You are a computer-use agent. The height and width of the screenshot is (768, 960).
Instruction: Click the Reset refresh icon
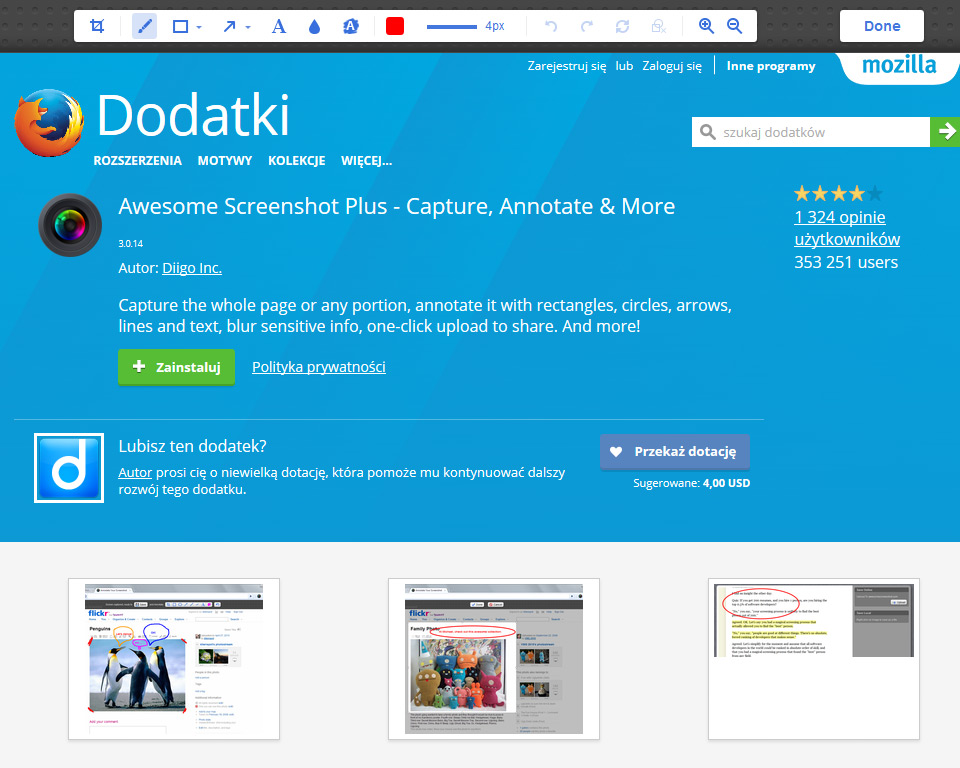coord(623,26)
